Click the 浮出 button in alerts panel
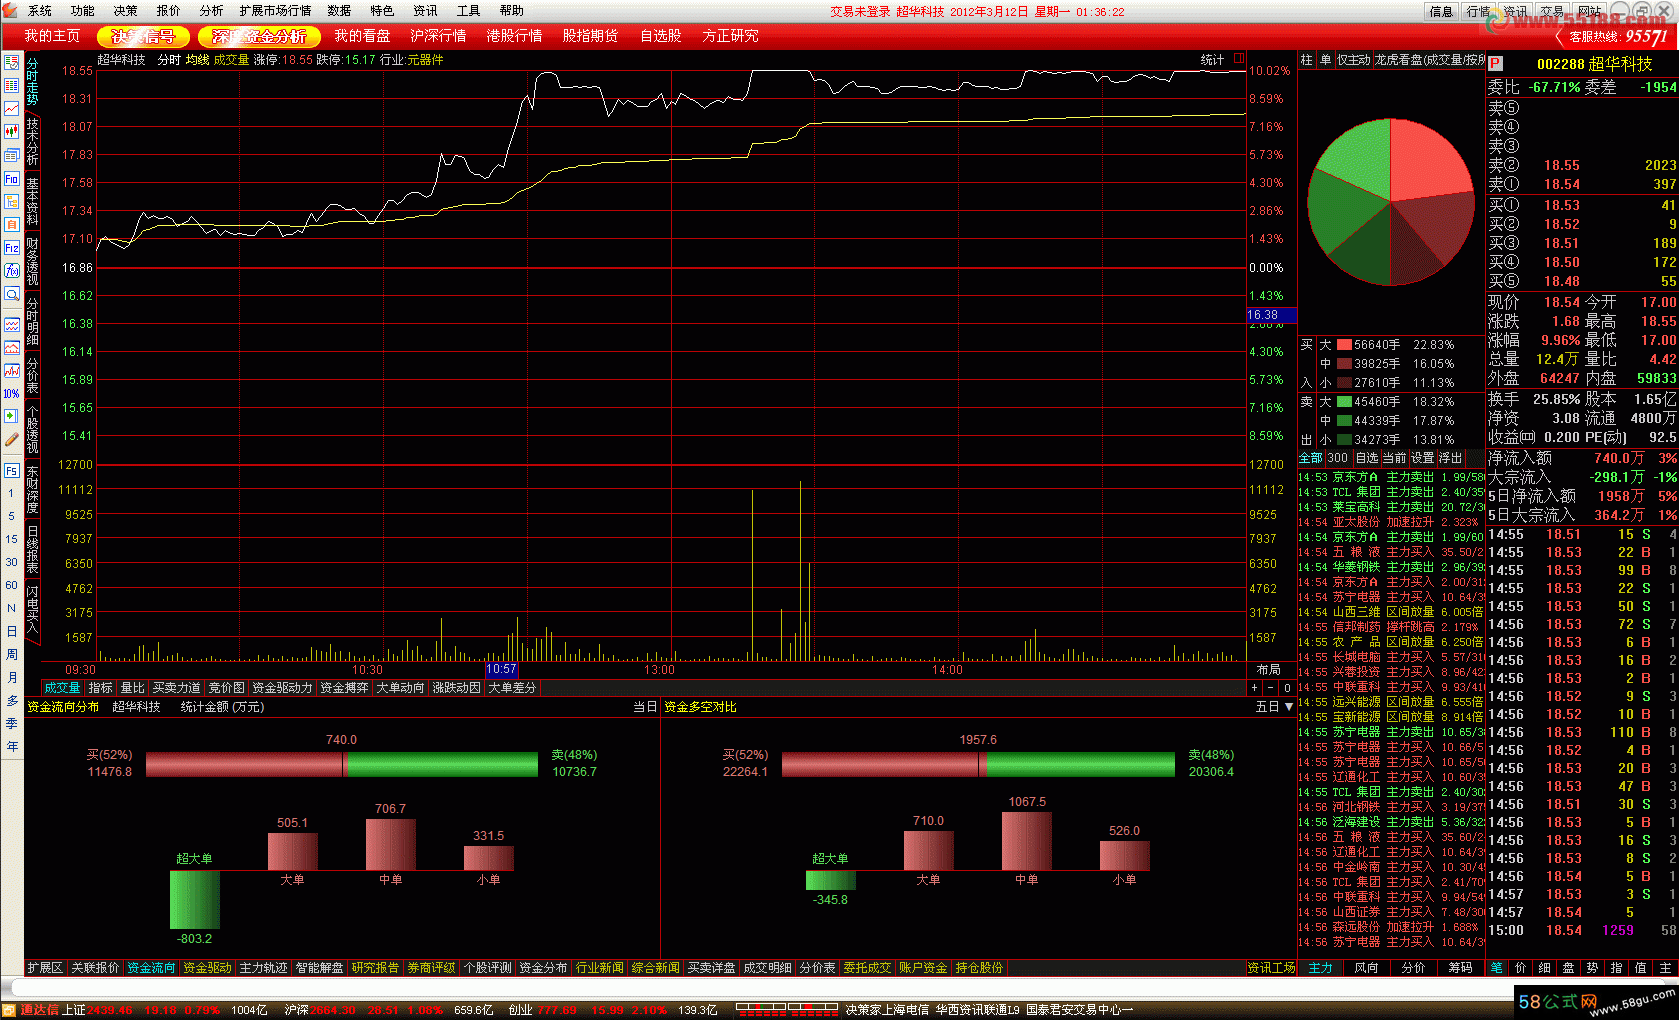Image resolution: width=1679 pixels, height=1020 pixels. (x=1450, y=458)
